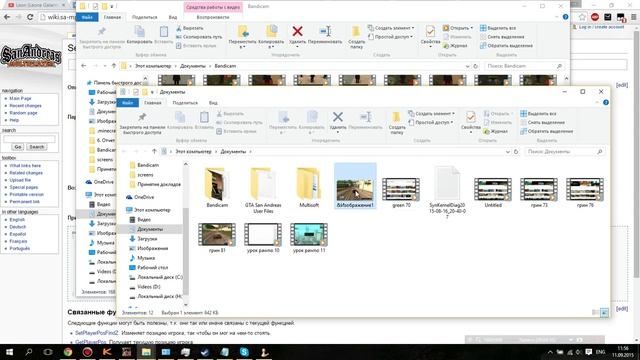Select GTA San Andreas User Files folder
This screenshot has width=640, height=360.
263,190
